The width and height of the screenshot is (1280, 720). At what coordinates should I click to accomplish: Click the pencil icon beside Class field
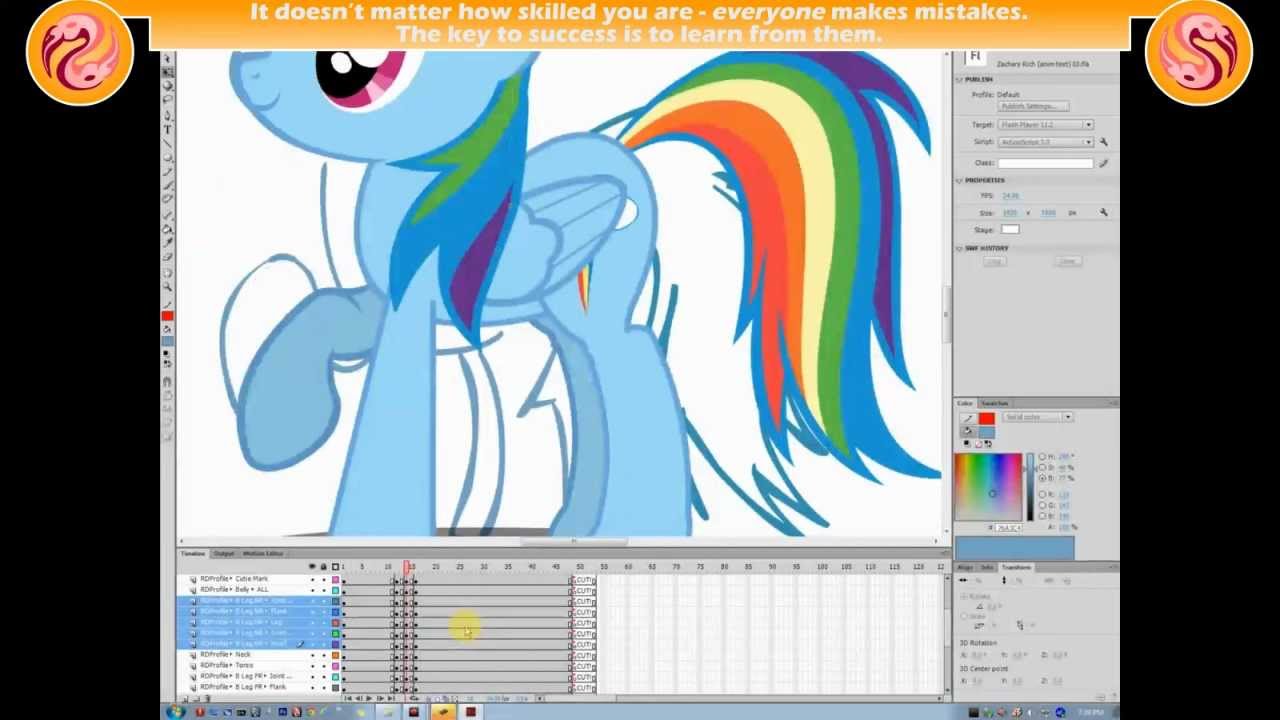coord(1103,163)
